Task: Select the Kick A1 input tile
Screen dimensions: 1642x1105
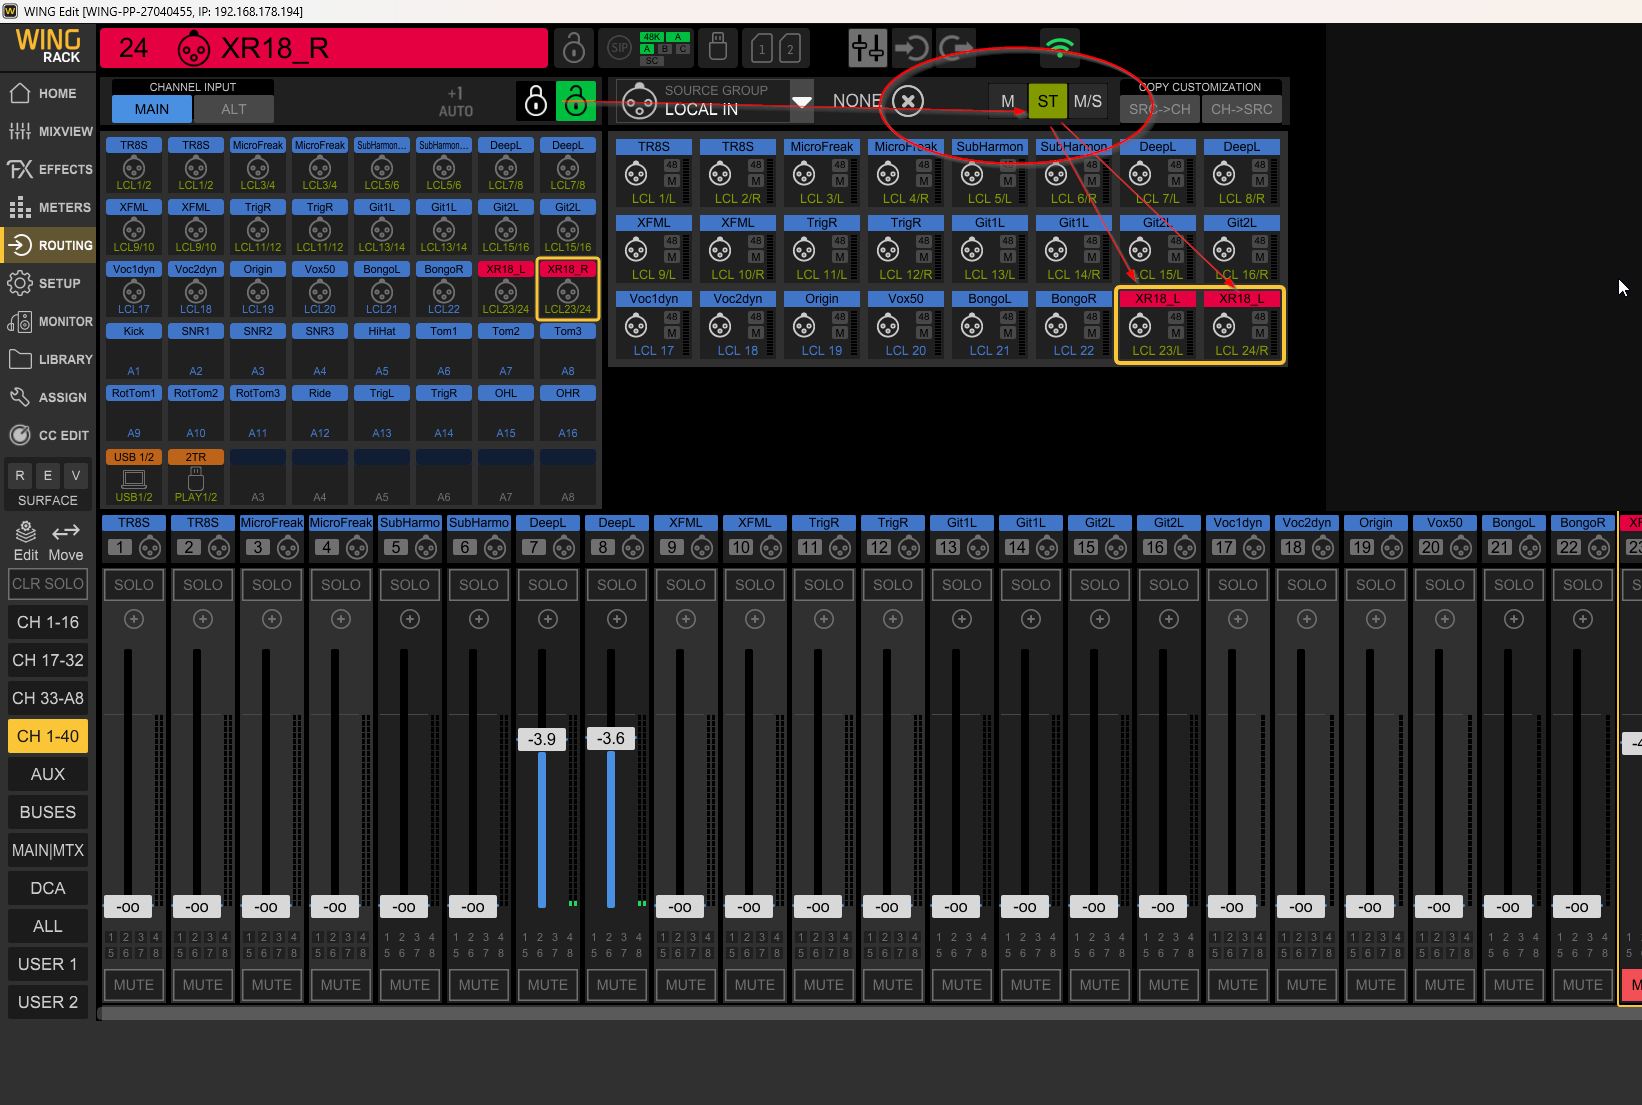Action: coord(134,353)
